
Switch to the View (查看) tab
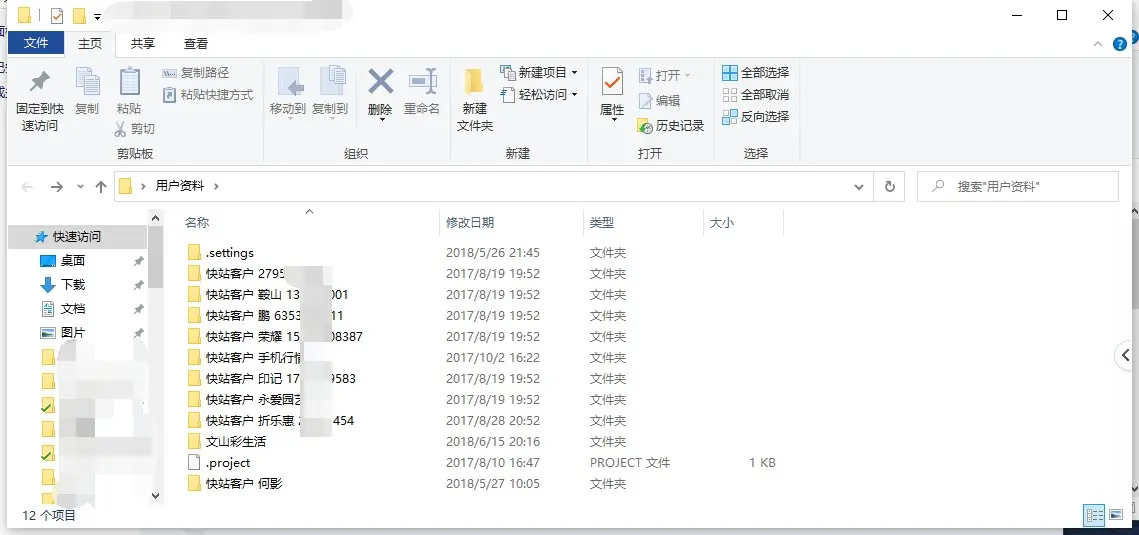point(195,44)
